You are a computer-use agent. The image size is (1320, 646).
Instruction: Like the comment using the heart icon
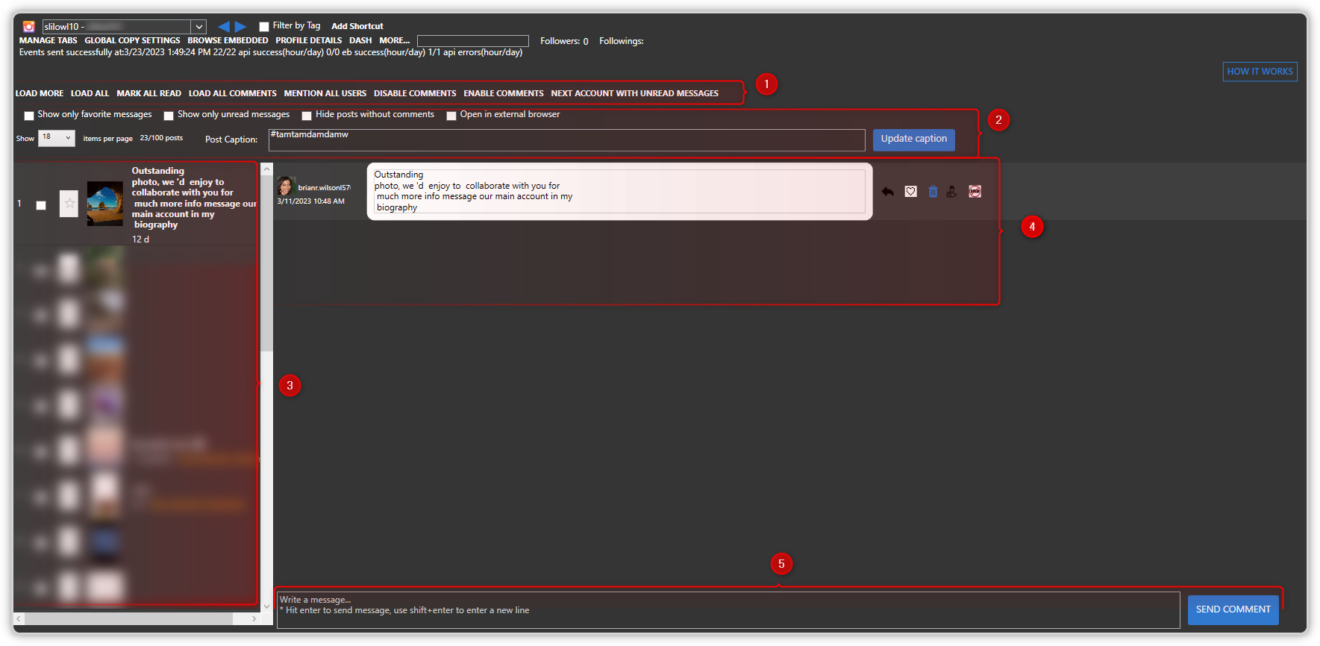[x=910, y=191]
